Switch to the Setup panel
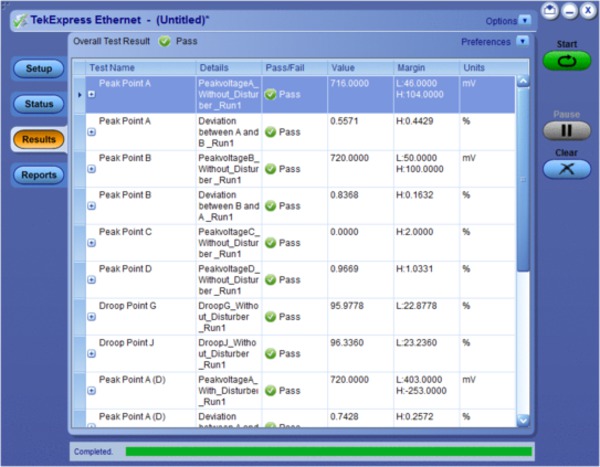600x467 pixels. coord(38,68)
